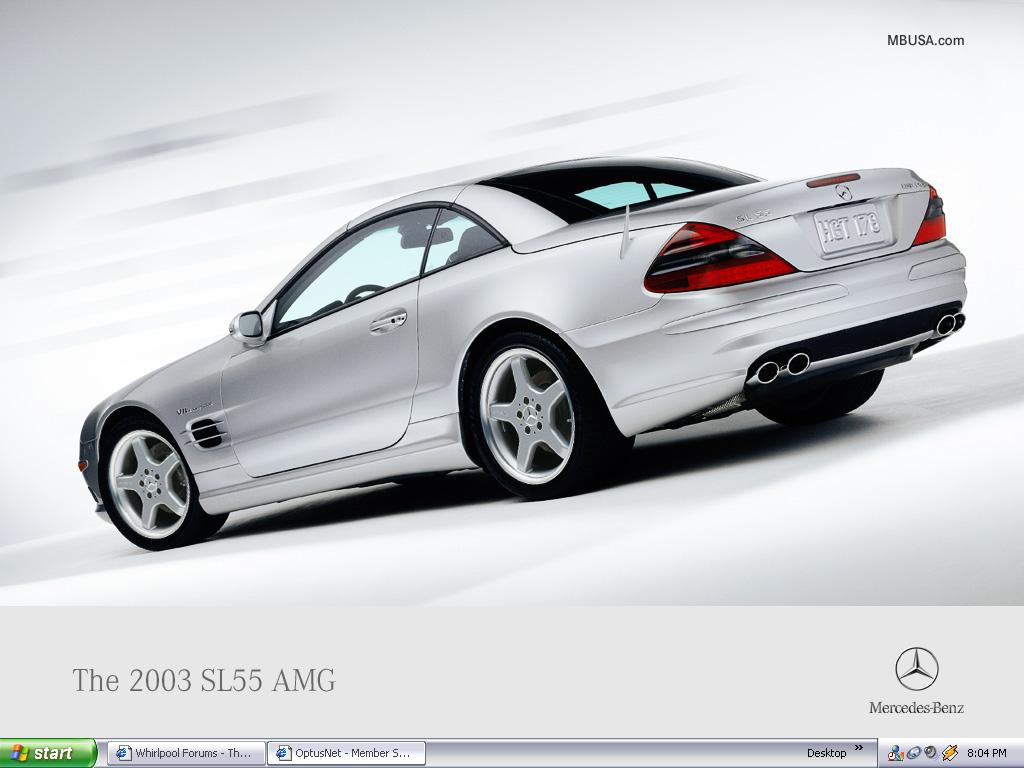Viewport: 1024px width, 768px height.
Task: Open the Windows XP start menu
Action: tap(48, 753)
